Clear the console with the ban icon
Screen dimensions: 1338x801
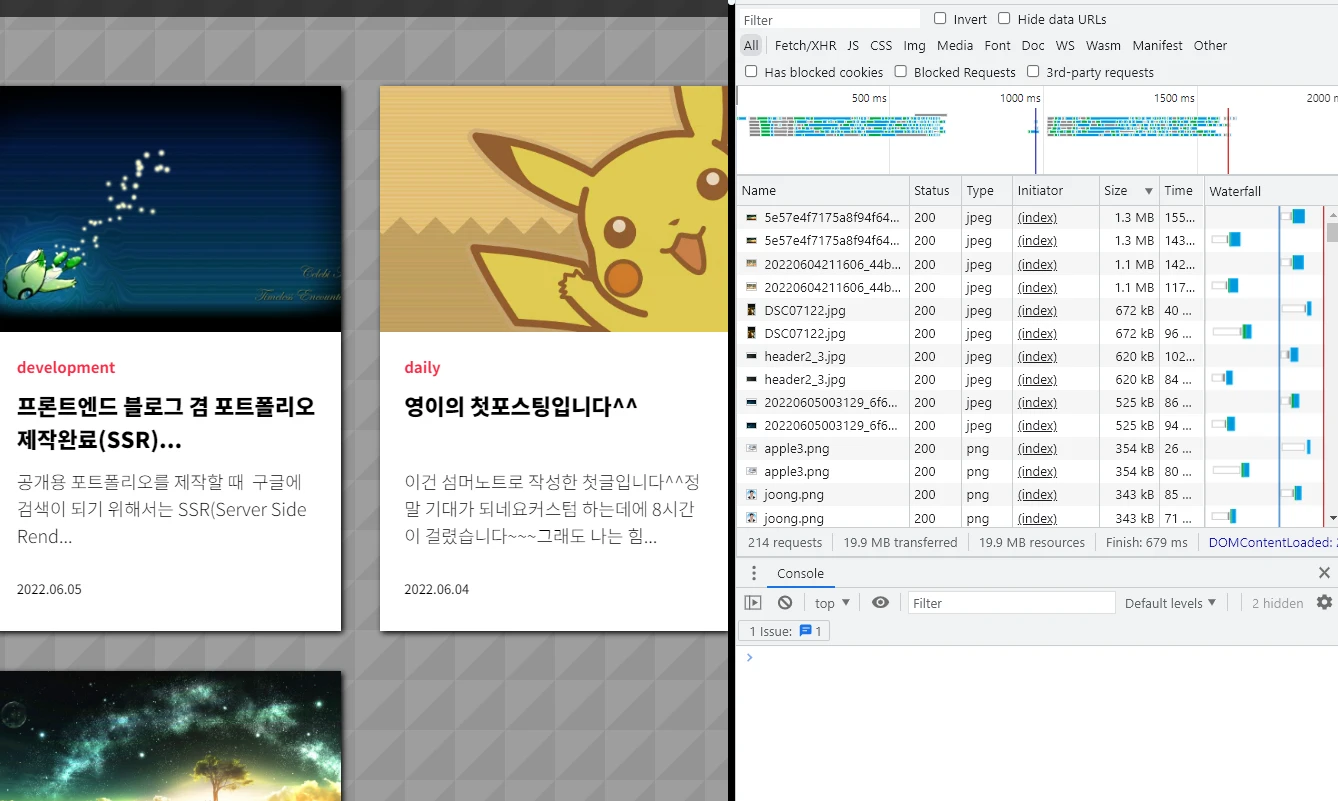[x=785, y=603]
